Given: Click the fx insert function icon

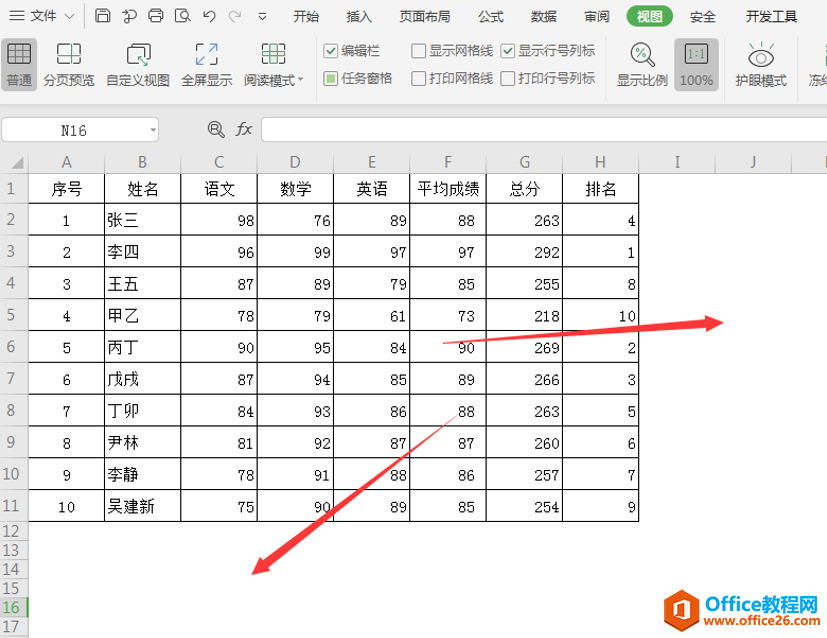Looking at the screenshot, I should pos(243,129).
